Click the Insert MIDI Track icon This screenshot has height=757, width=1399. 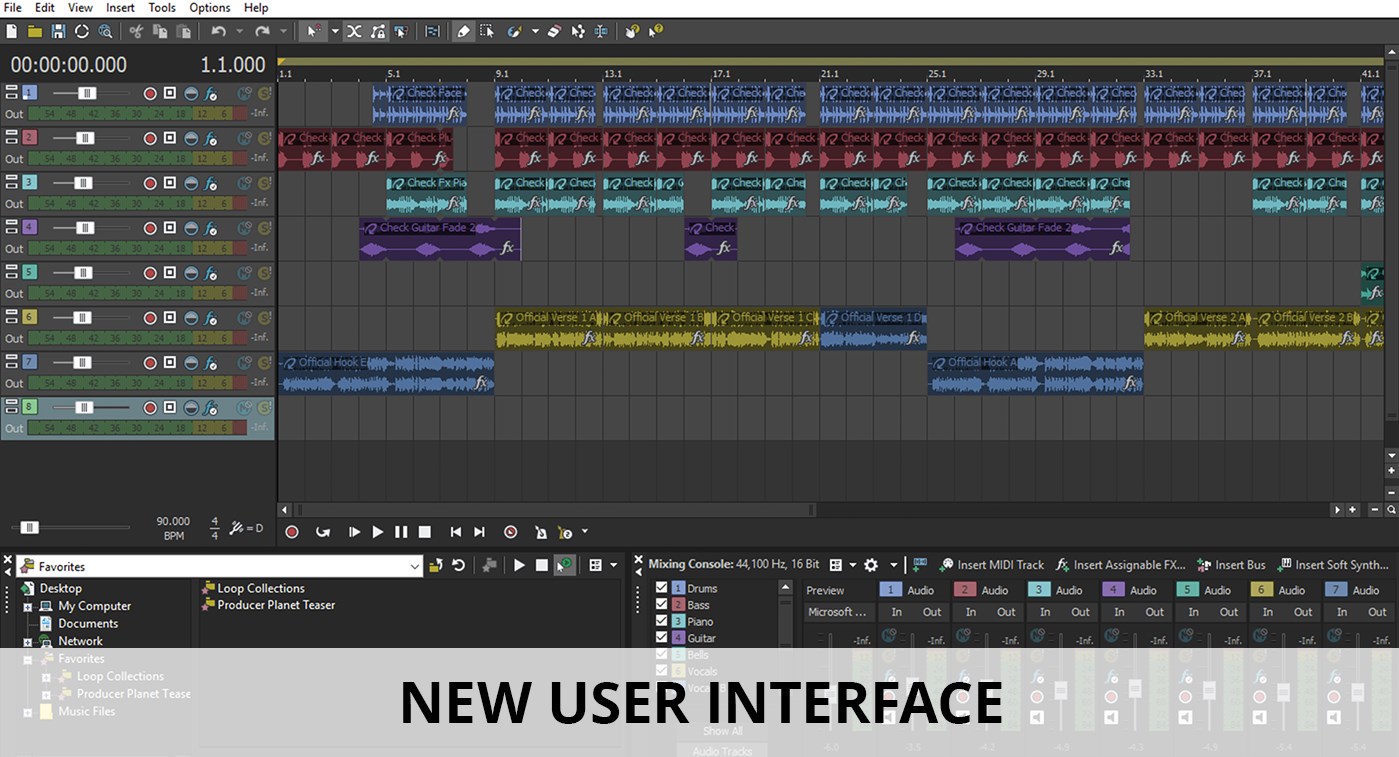pos(948,565)
